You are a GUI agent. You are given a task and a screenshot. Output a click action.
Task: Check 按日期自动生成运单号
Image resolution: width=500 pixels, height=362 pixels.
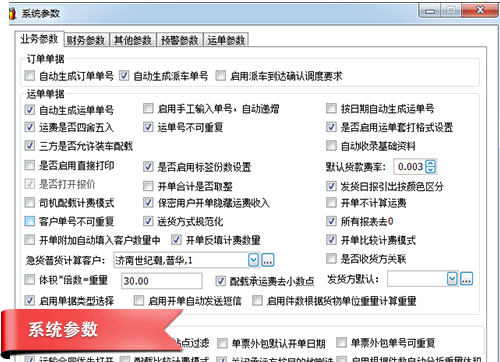pos(331,108)
